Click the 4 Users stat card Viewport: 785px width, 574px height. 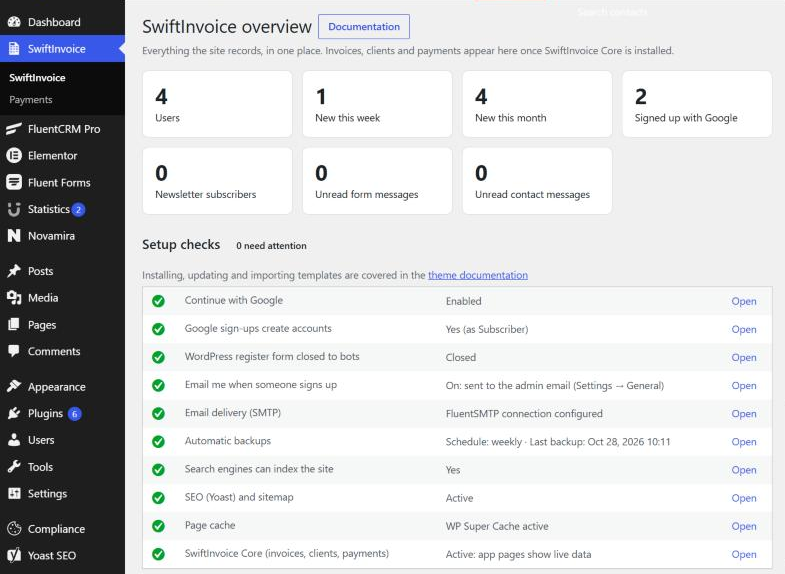[x=217, y=104]
